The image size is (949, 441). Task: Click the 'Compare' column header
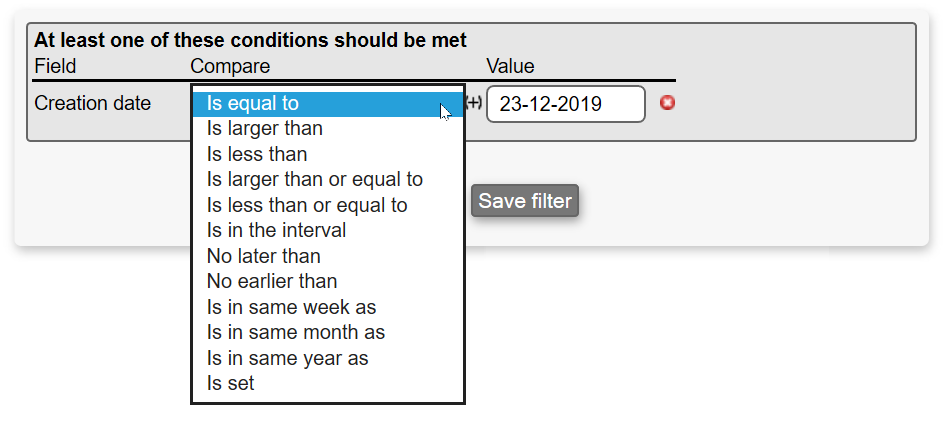[x=230, y=66]
